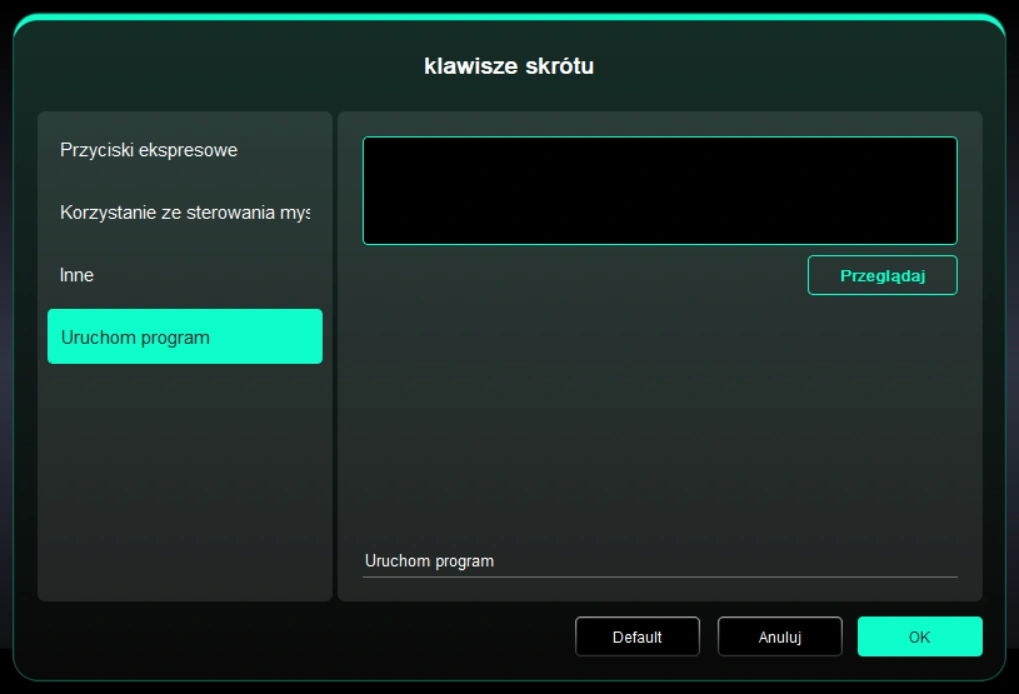
Task: Click empty area below the Przeglądaj button
Action: coord(659,420)
